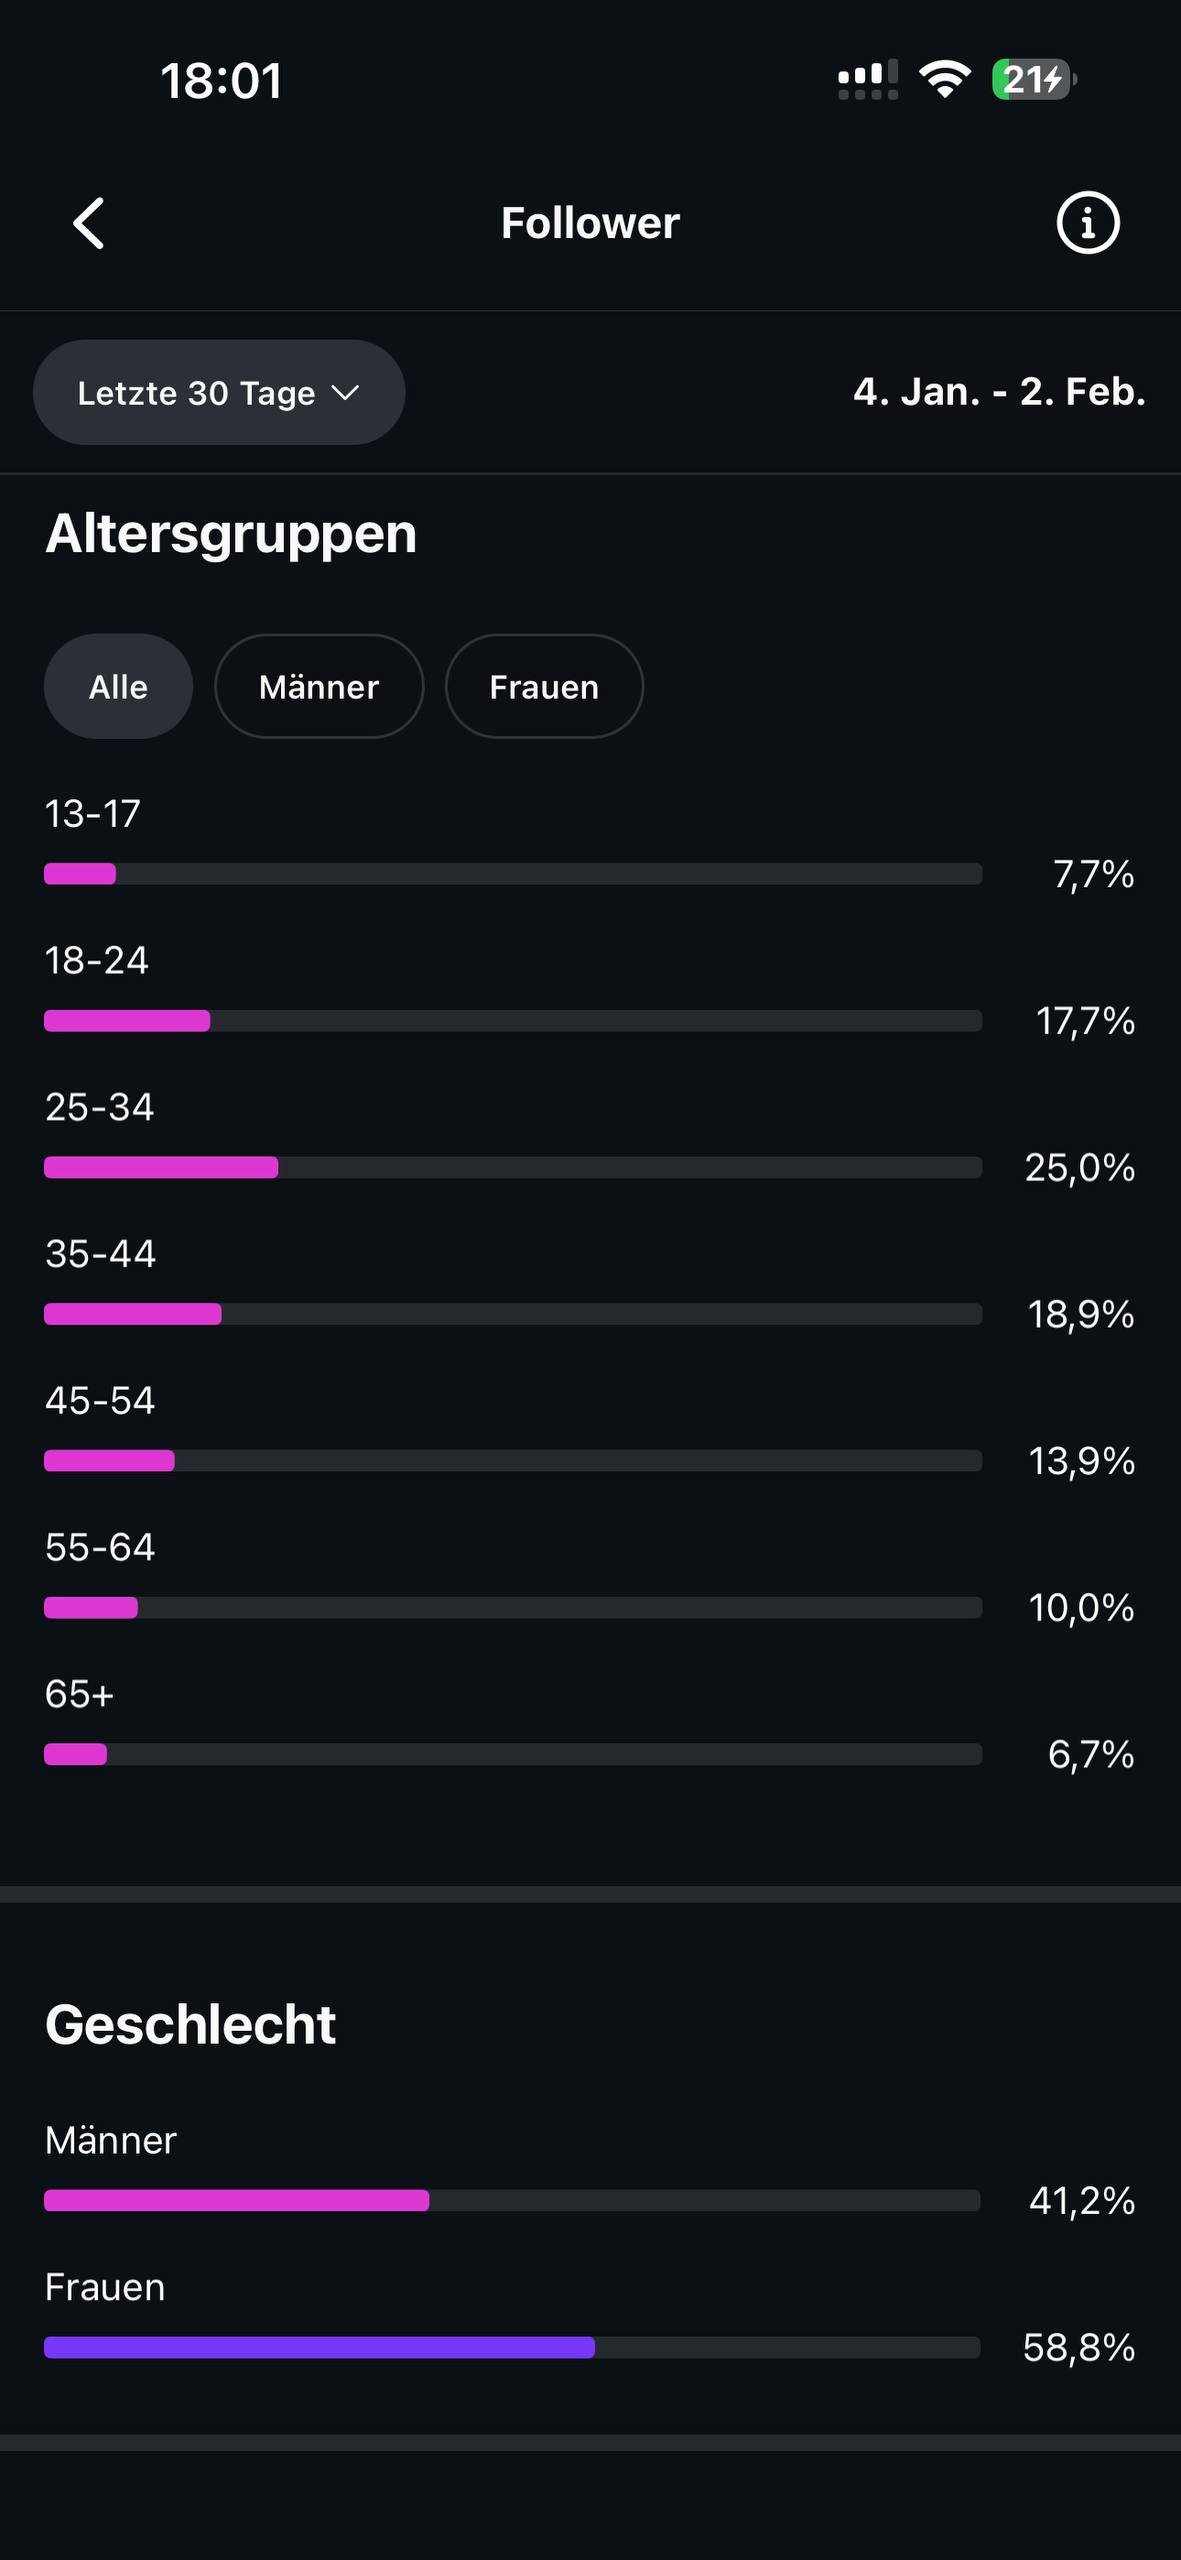Tap the battery charging indicator
Screen dimensions: 1181x2560
(x=1033, y=79)
